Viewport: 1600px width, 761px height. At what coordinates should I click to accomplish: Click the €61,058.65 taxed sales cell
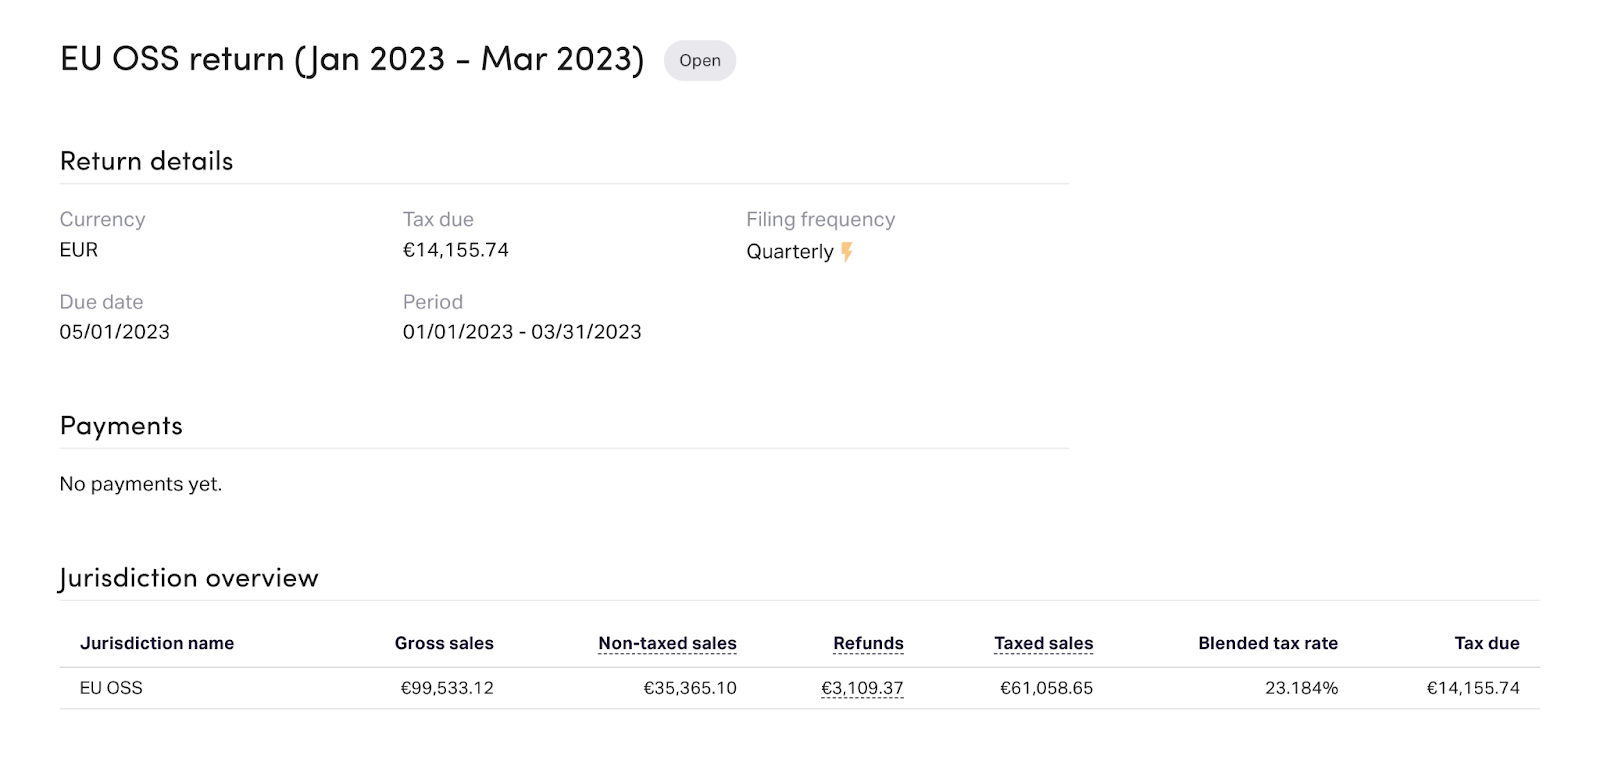point(1046,688)
